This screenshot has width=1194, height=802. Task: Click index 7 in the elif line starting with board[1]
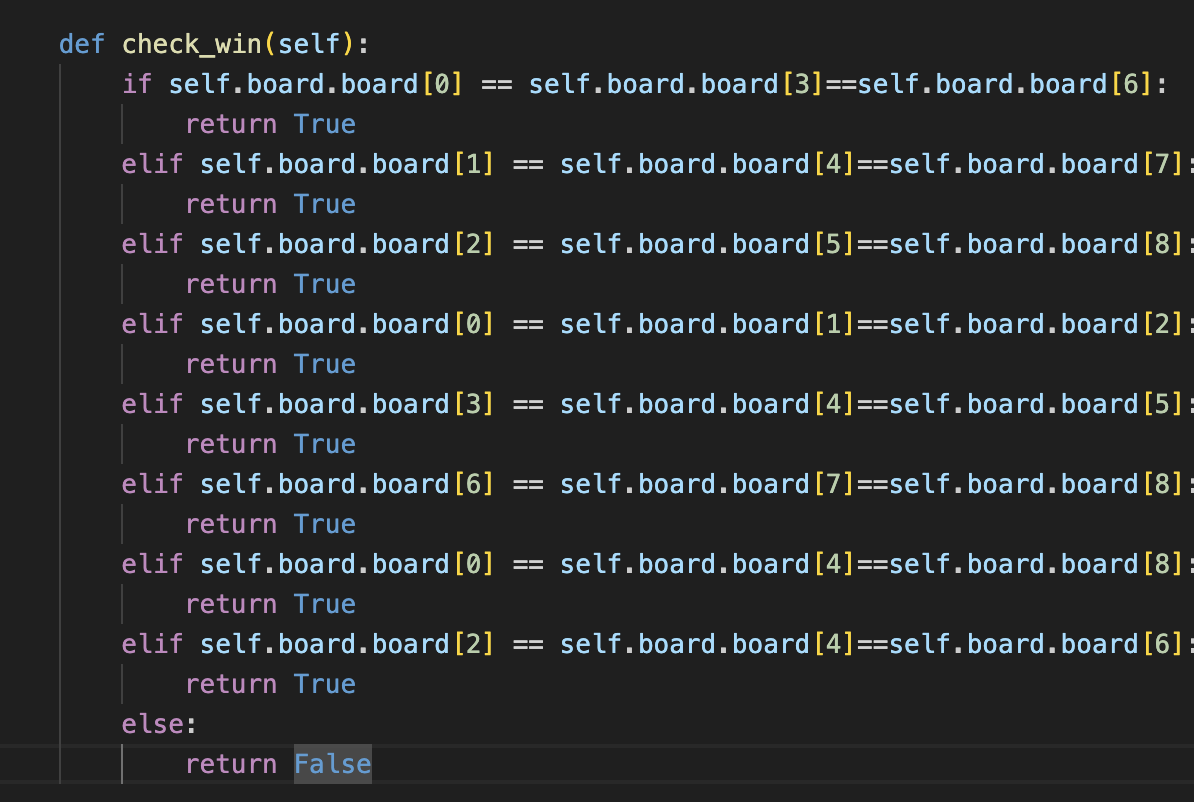coord(1162,164)
